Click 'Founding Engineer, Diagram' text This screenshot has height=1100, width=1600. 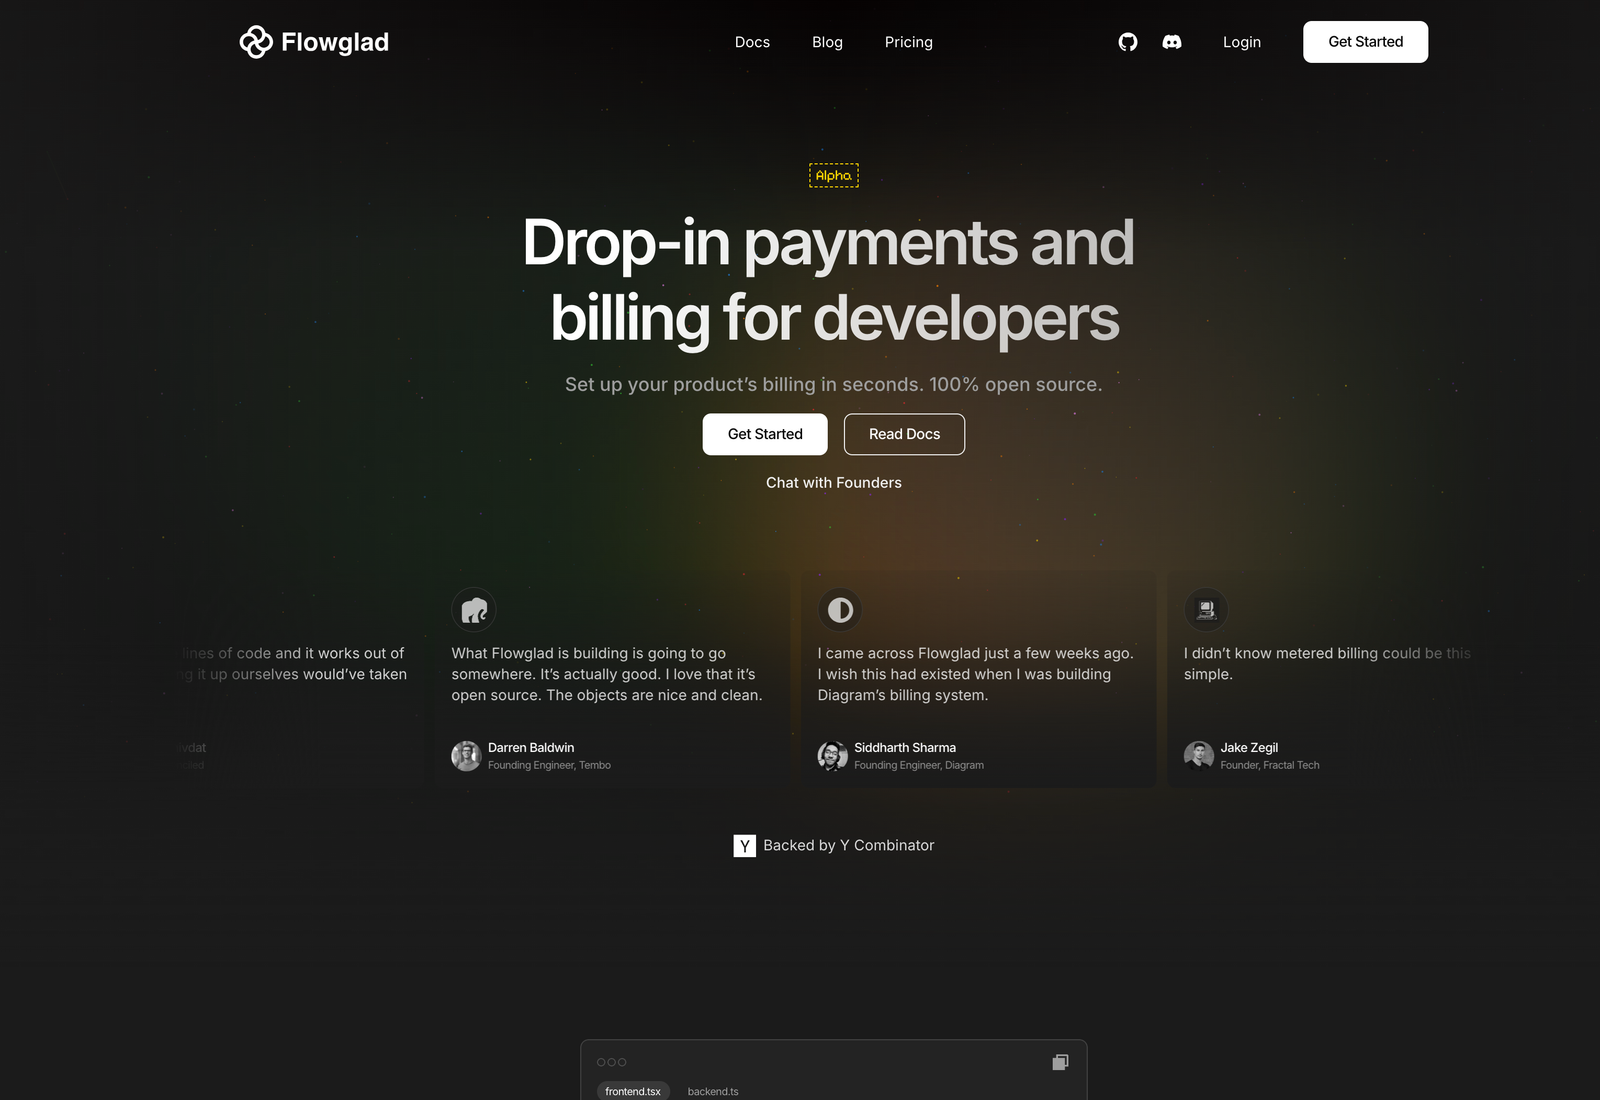pyautogui.click(x=919, y=765)
